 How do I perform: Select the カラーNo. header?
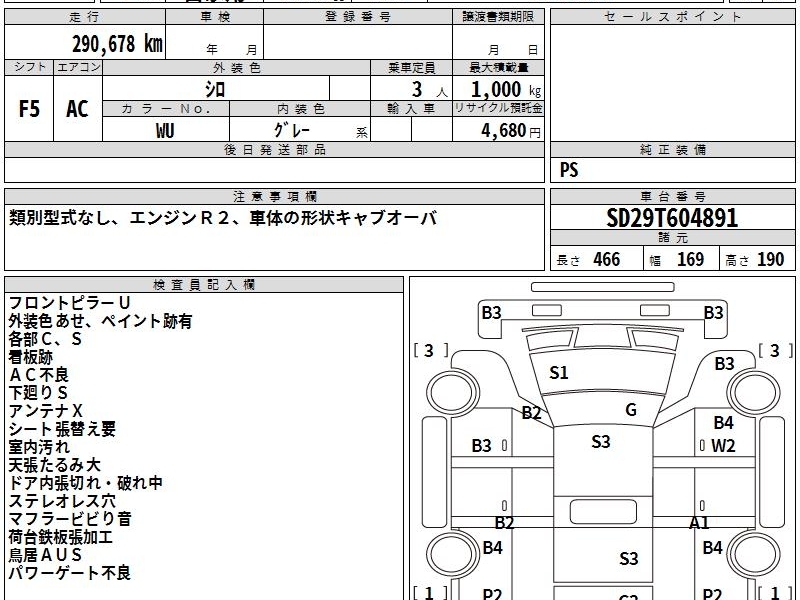[166, 109]
